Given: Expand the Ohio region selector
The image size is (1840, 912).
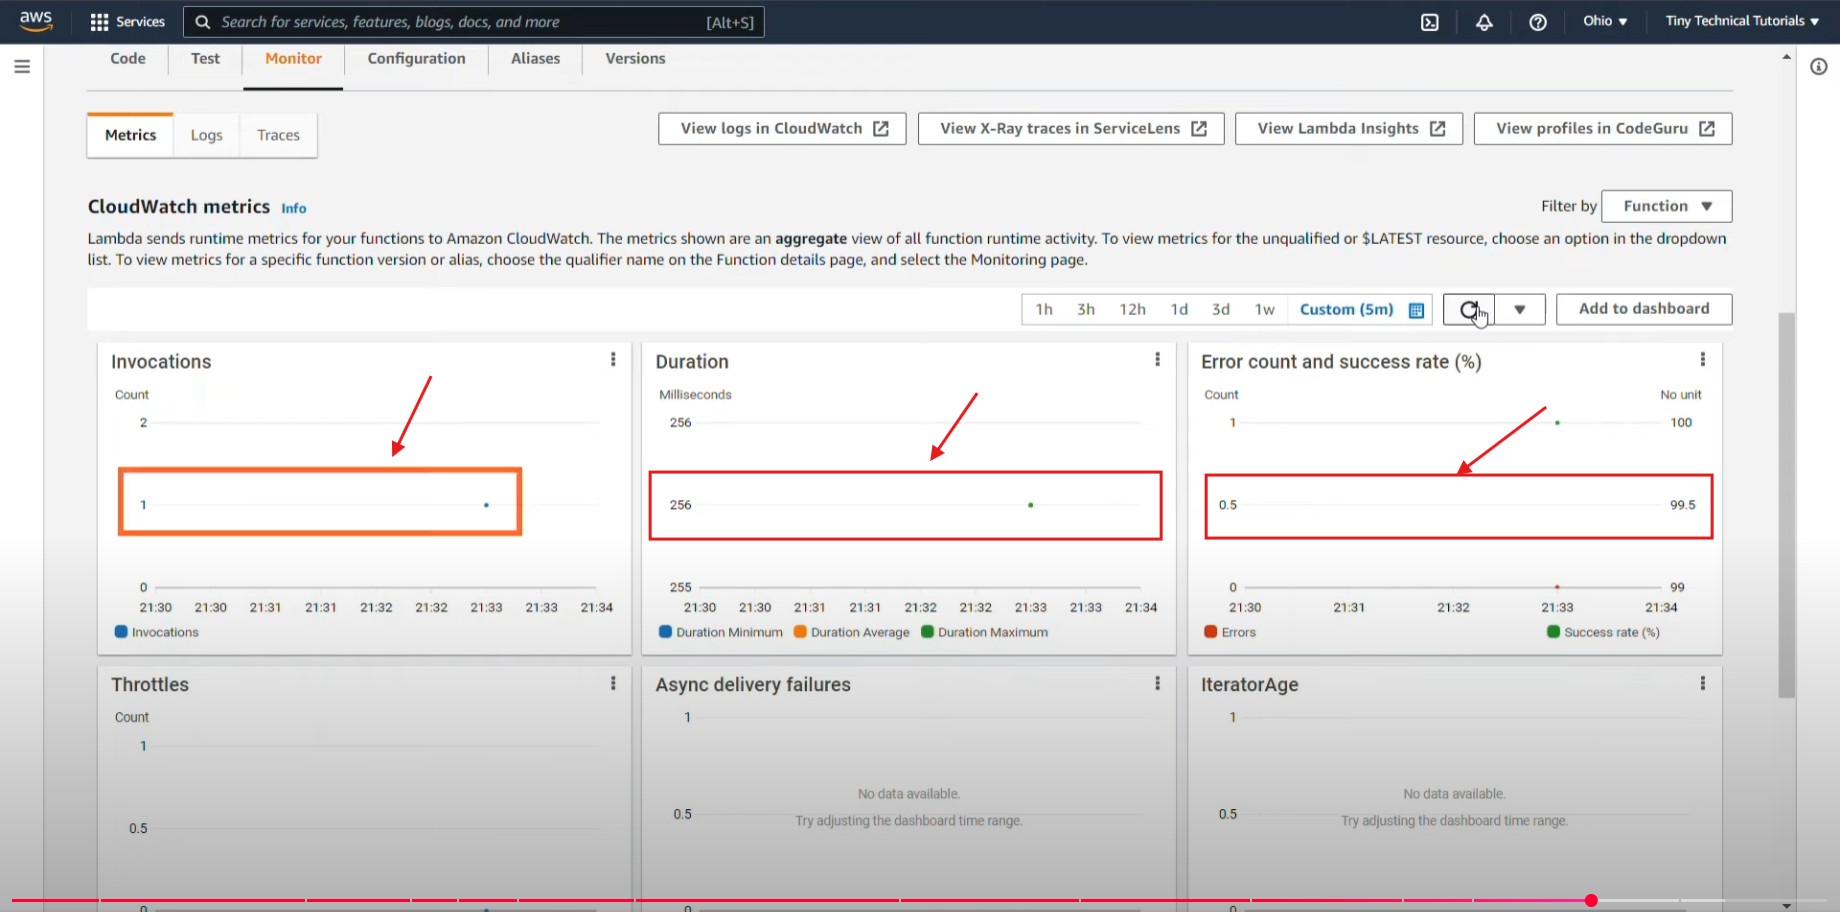Looking at the screenshot, I should tap(1604, 21).
